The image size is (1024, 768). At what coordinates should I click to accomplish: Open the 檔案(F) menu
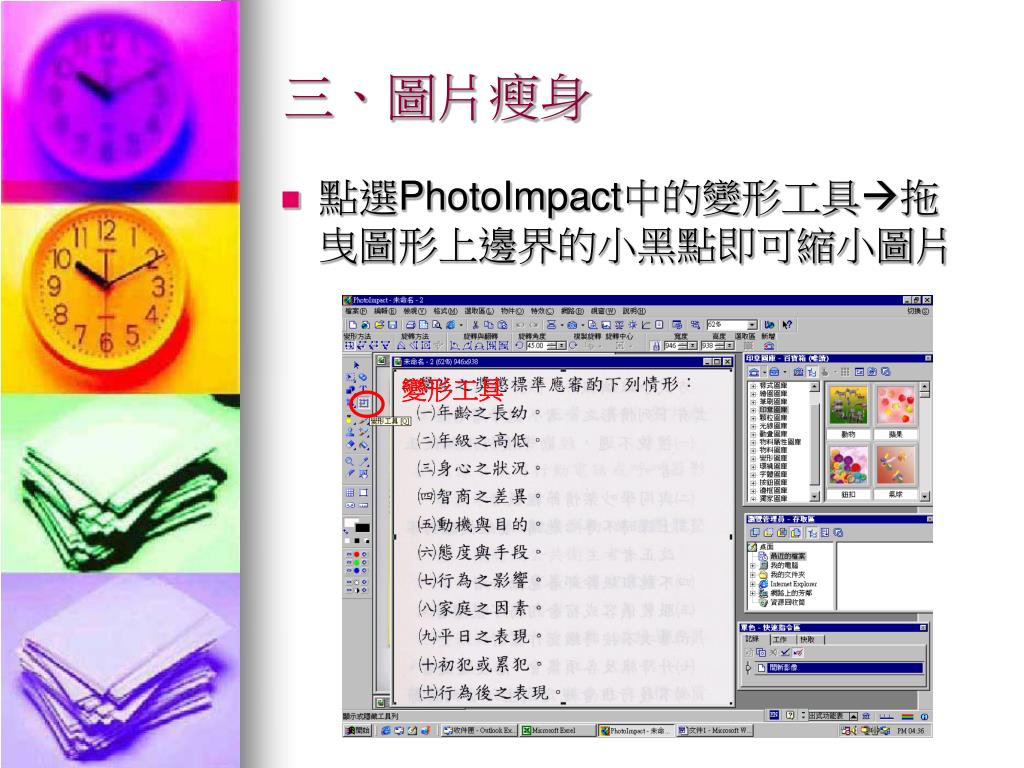pos(356,312)
